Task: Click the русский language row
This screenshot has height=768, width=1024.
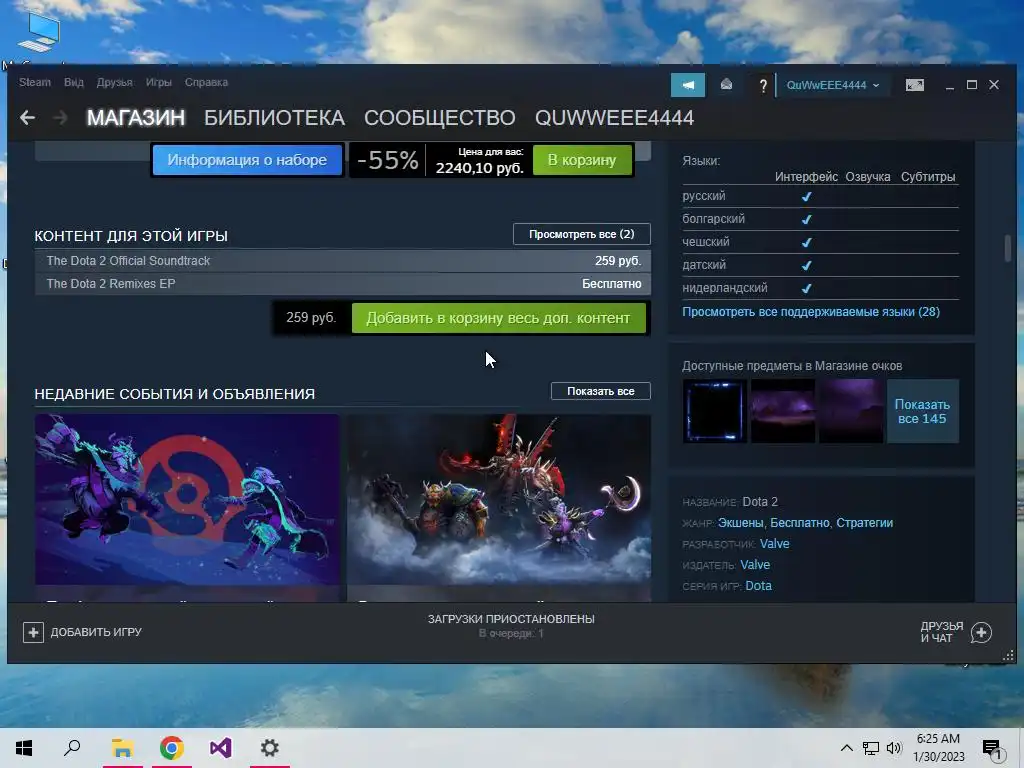Action: pos(820,196)
